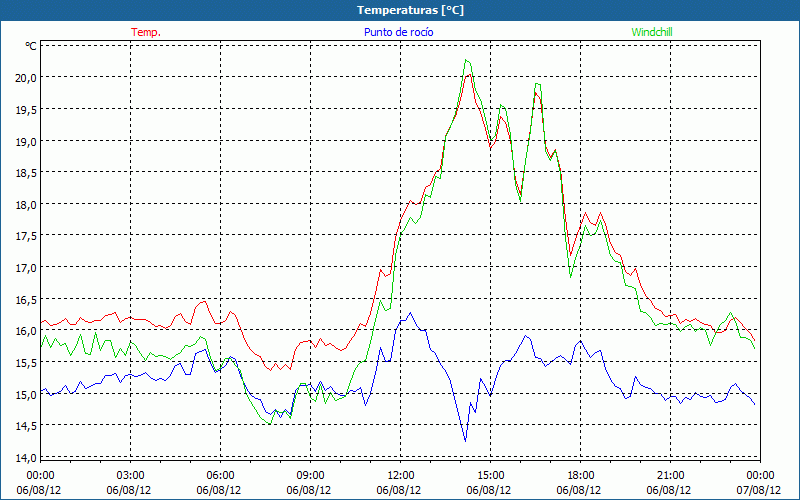800x500 pixels.
Task: Click the "20,0" y-axis value
Action: point(27,78)
